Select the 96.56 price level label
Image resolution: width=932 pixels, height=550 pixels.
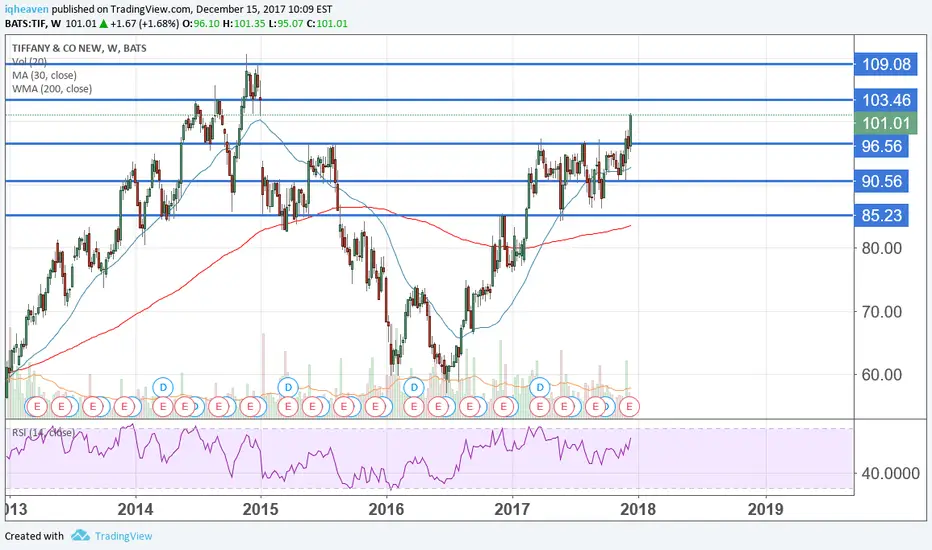point(881,146)
